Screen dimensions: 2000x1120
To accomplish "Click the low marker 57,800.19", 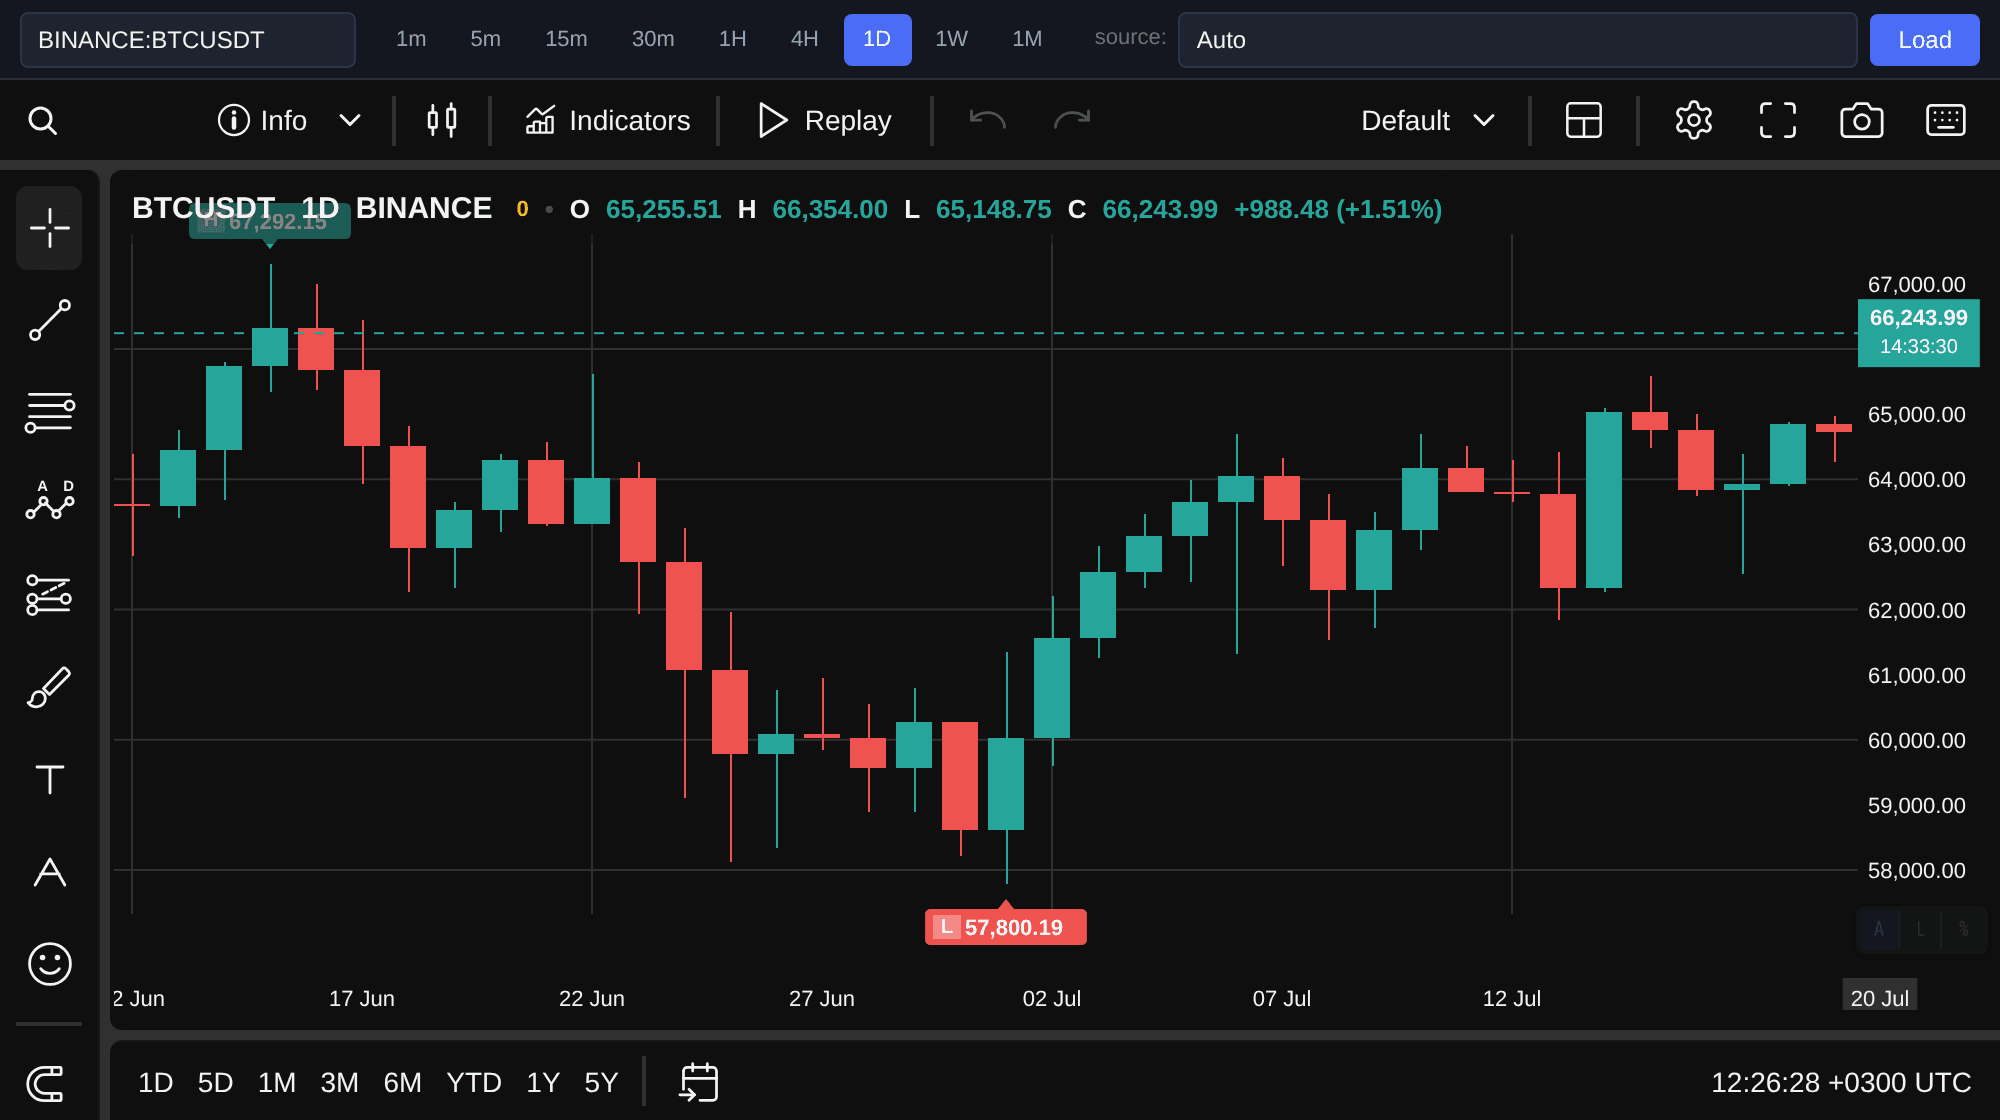I will point(1005,927).
